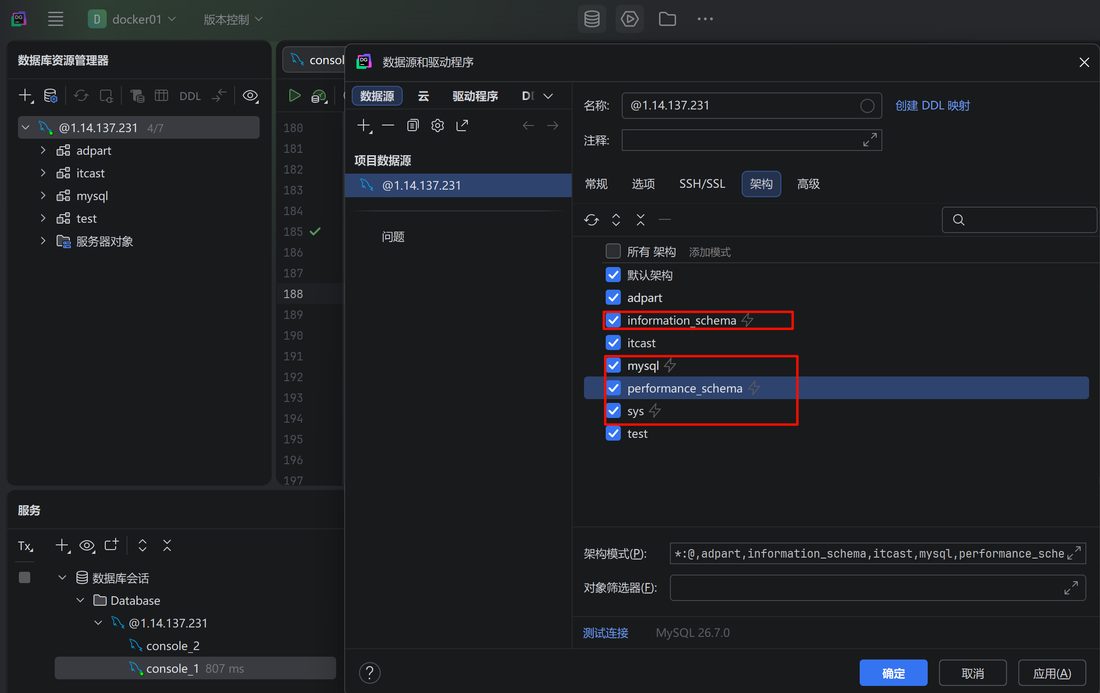Open the Cloud (云) tab
Screen dimensions: 1100x693
point(423,96)
